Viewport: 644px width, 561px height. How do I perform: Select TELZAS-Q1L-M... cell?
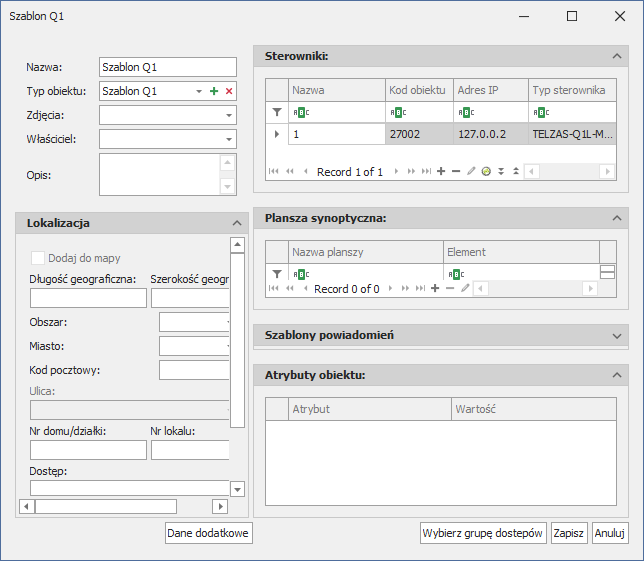tap(572, 134)
